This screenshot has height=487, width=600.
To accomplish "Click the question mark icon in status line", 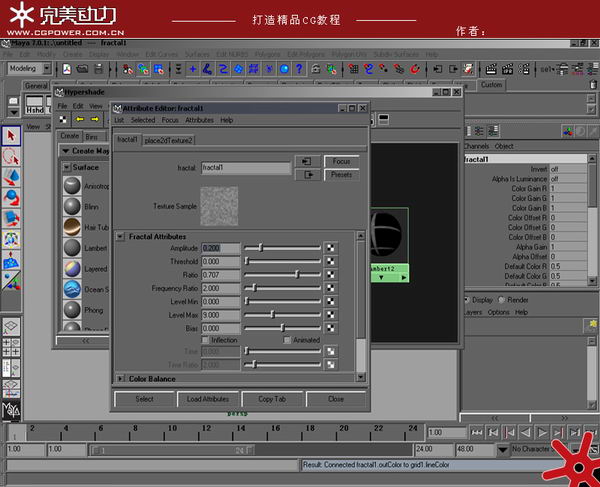I will tap(299, 69).
